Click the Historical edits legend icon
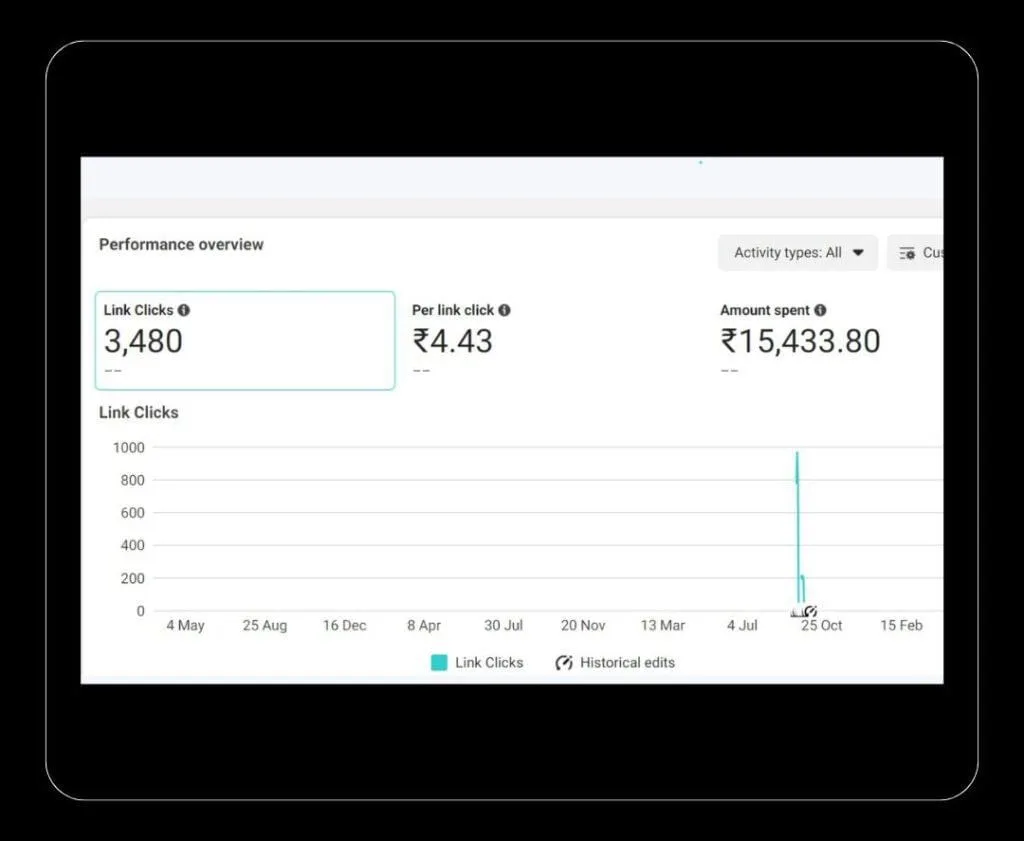Image resolution: width=1024 pixels, height=841 pixels. click(564, 663)
